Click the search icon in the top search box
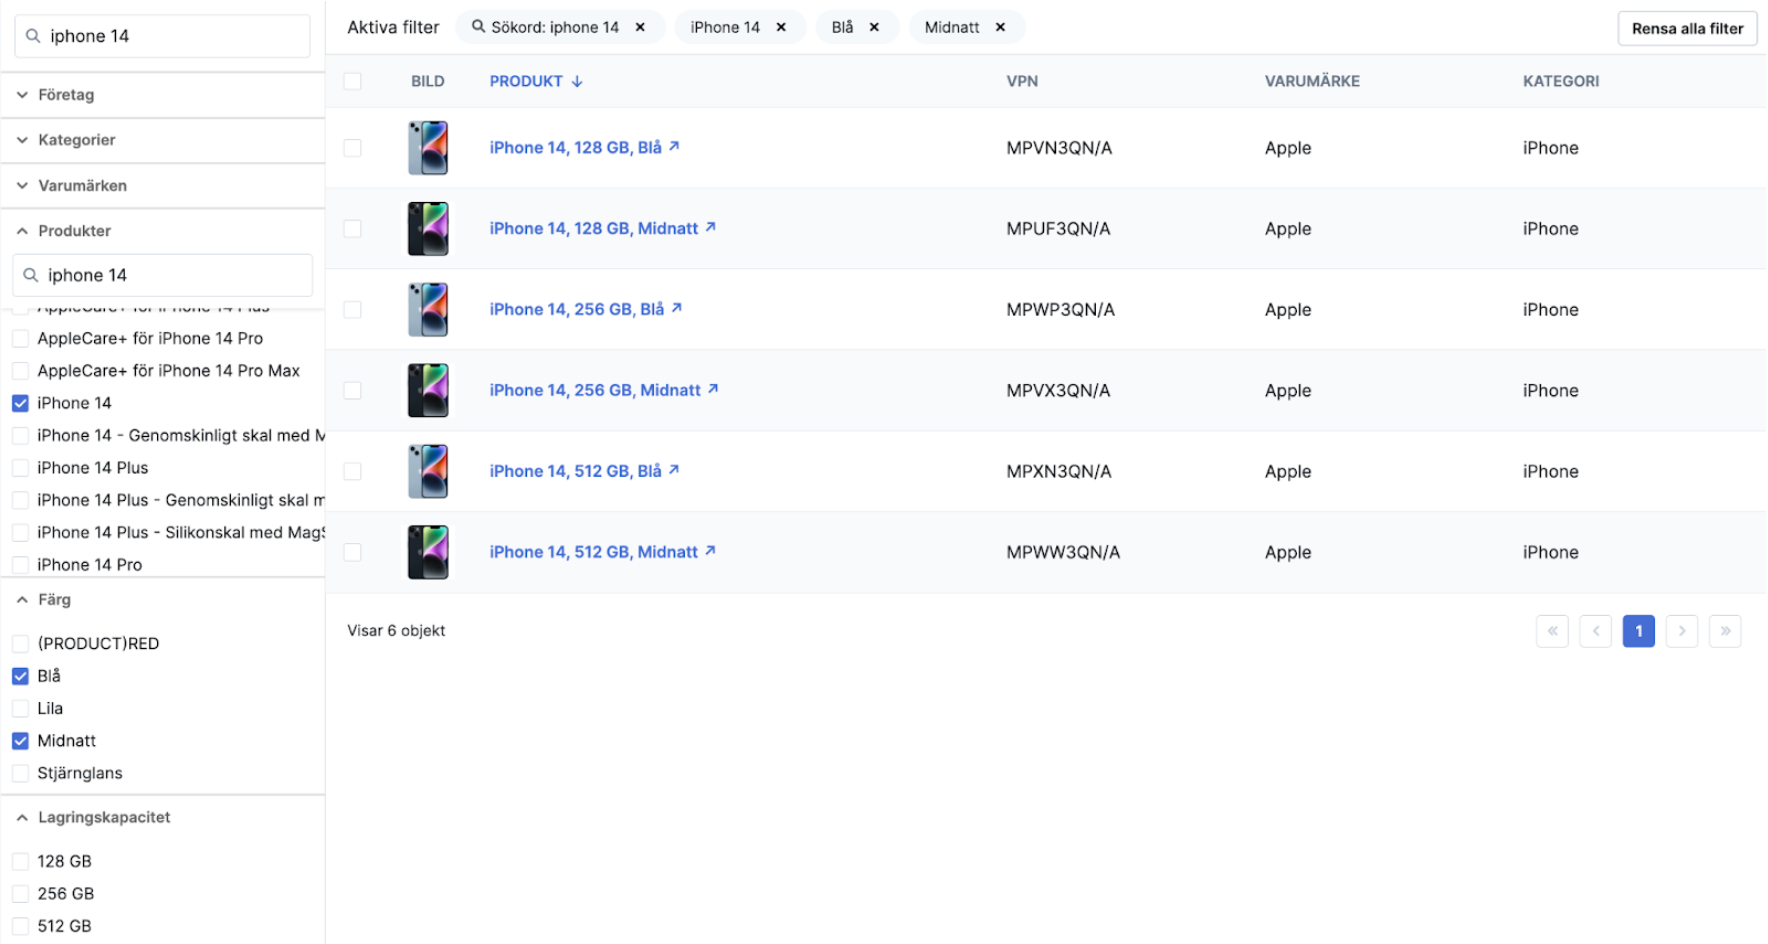1768x944 pixels. (33, 36)
